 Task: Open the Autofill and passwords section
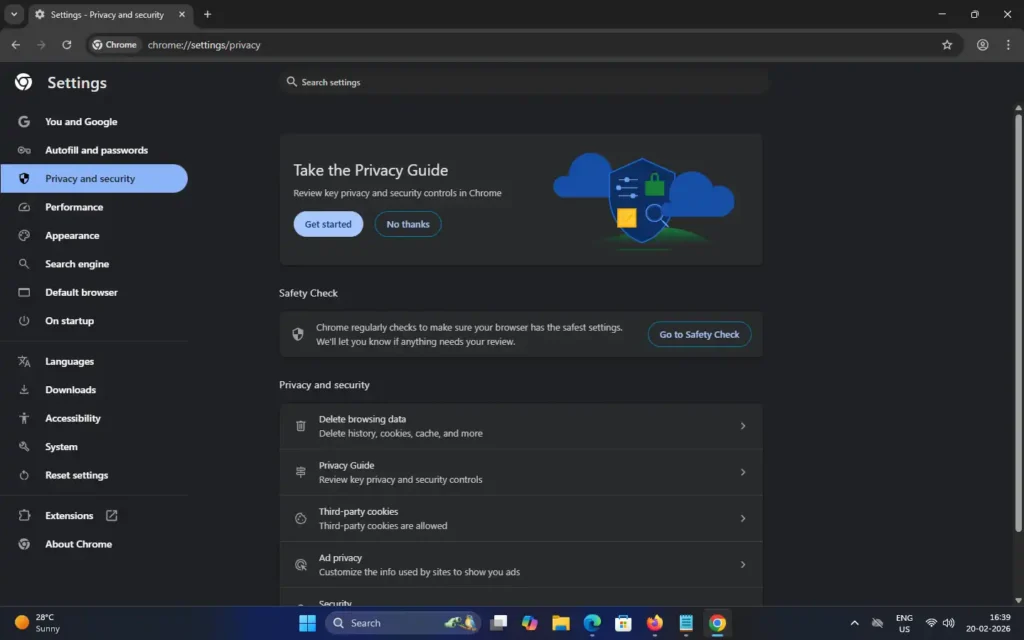96,150
